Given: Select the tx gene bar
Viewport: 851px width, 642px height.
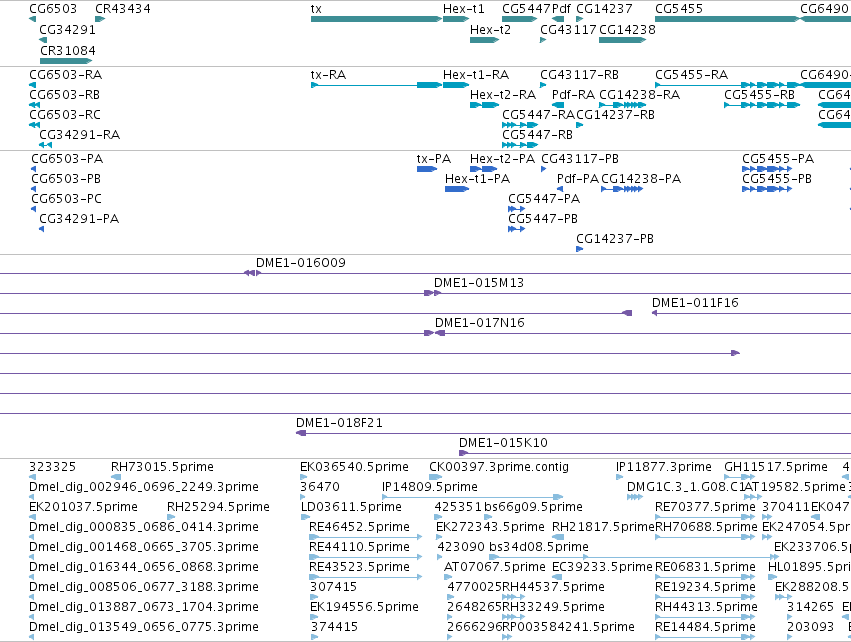Looking at the screenshot, I should pos(376,19).
